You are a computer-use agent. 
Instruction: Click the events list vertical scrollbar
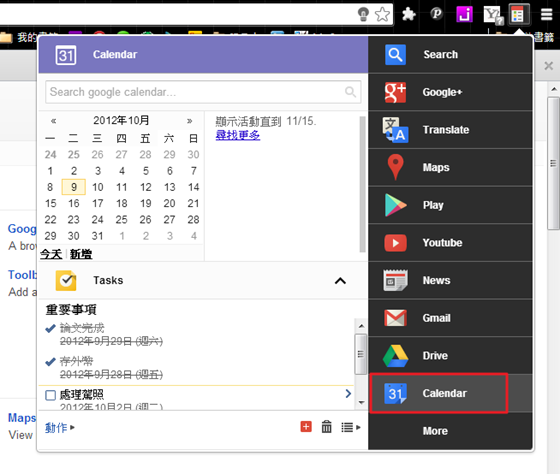[x=362, y=184]
